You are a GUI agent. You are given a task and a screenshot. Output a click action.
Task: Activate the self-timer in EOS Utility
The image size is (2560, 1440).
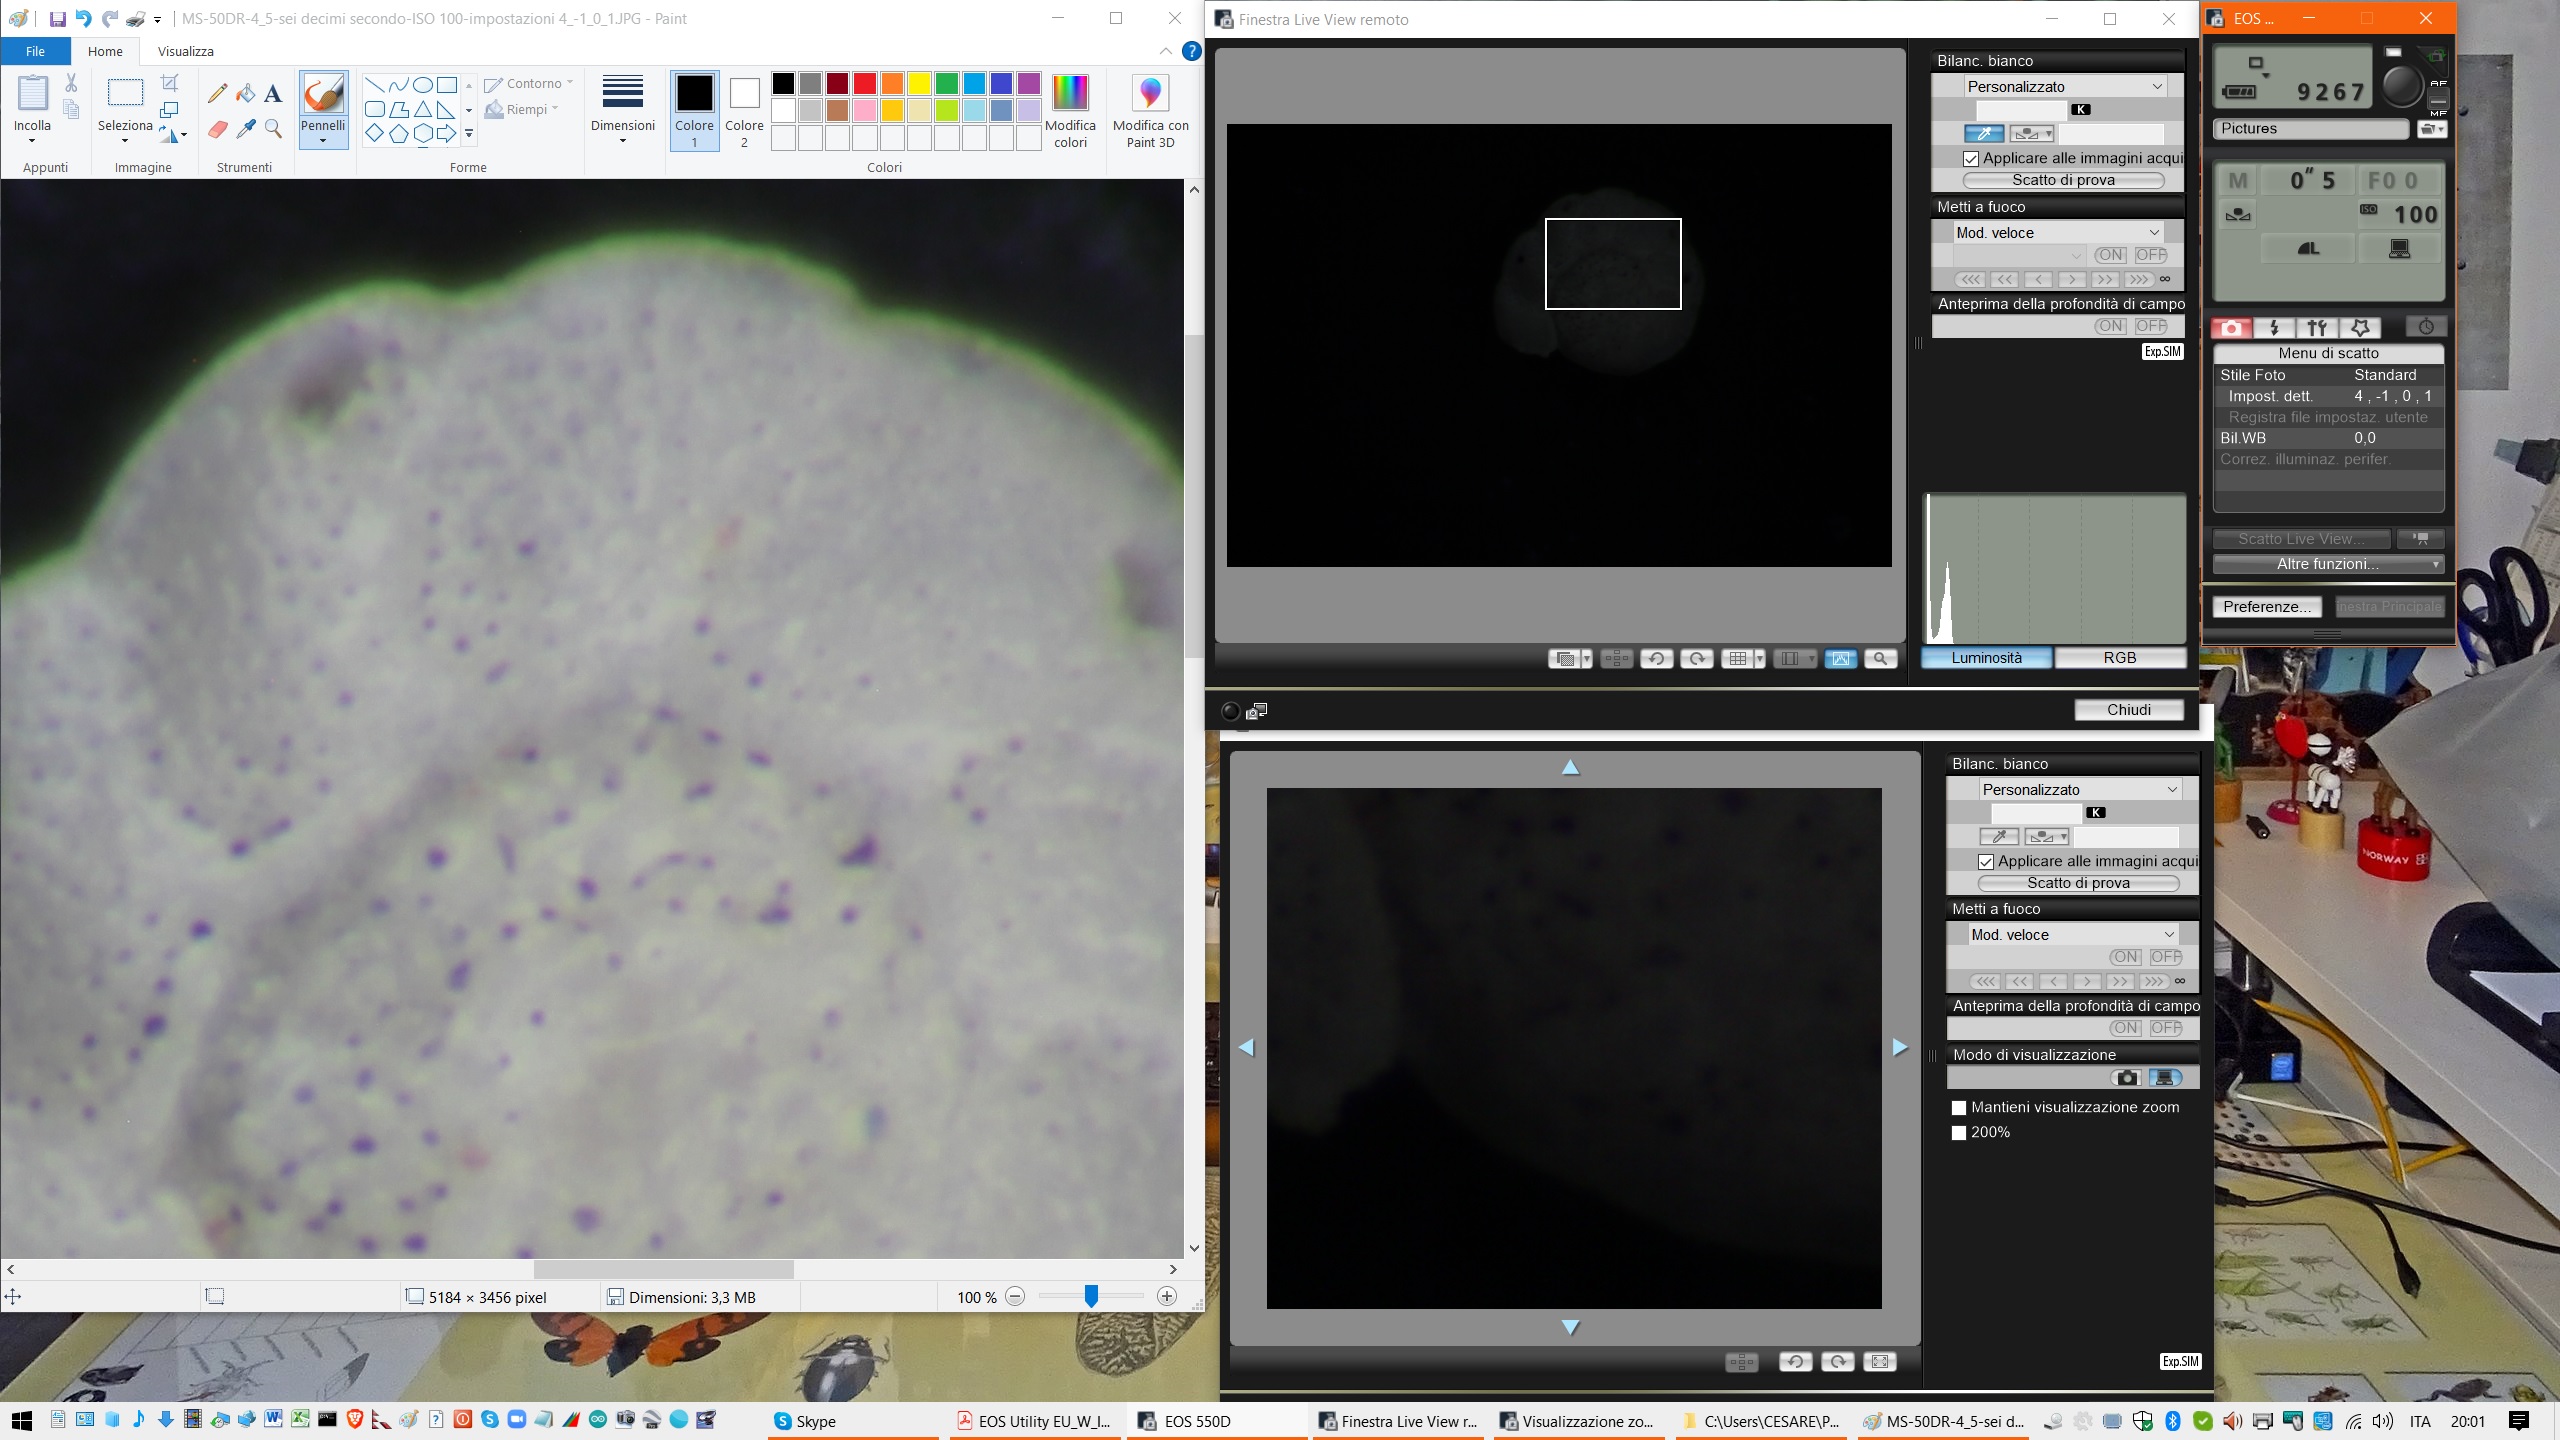coord(2428,327)
